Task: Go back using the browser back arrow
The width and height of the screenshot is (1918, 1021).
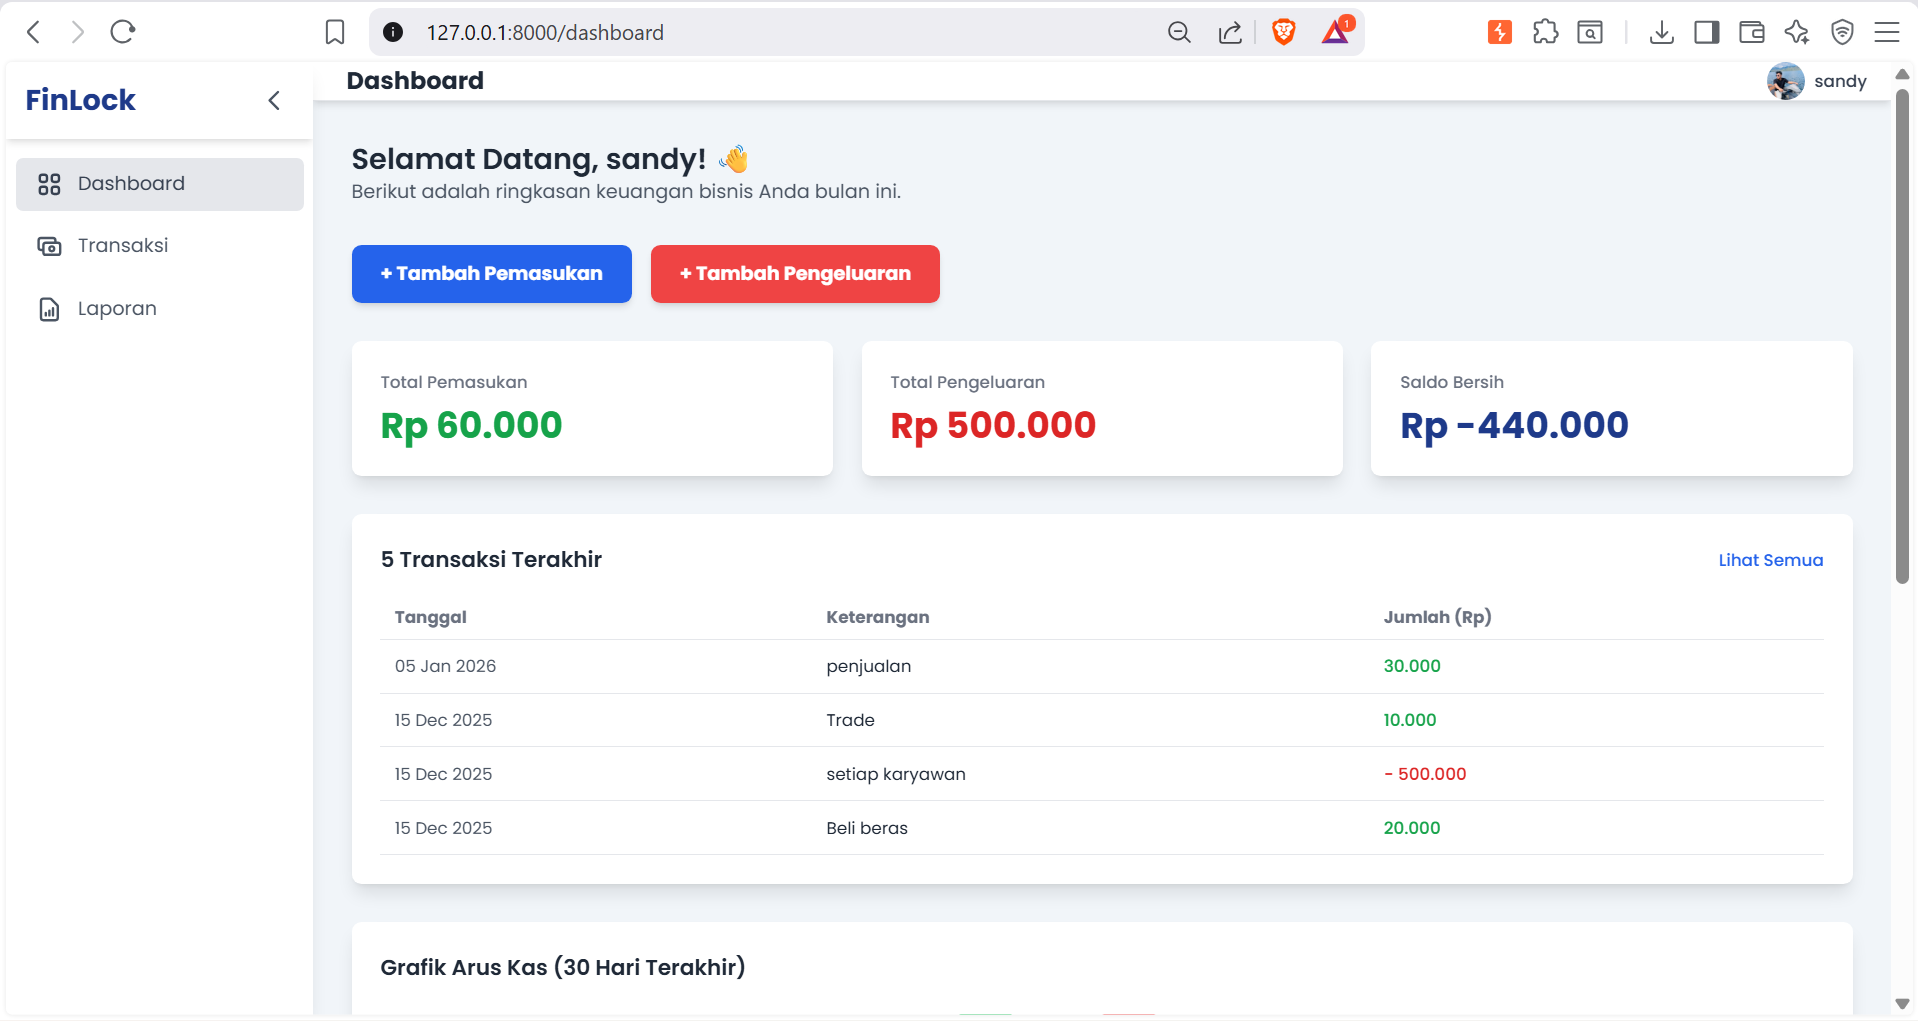Action: coord(34,32)
